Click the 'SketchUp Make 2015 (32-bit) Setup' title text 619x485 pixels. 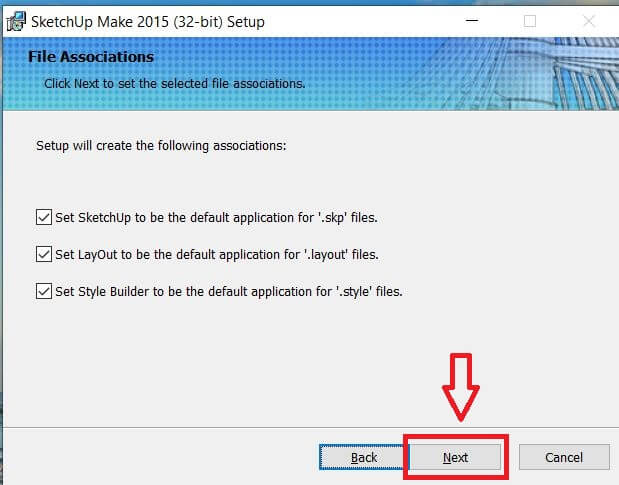click(150, 21)
